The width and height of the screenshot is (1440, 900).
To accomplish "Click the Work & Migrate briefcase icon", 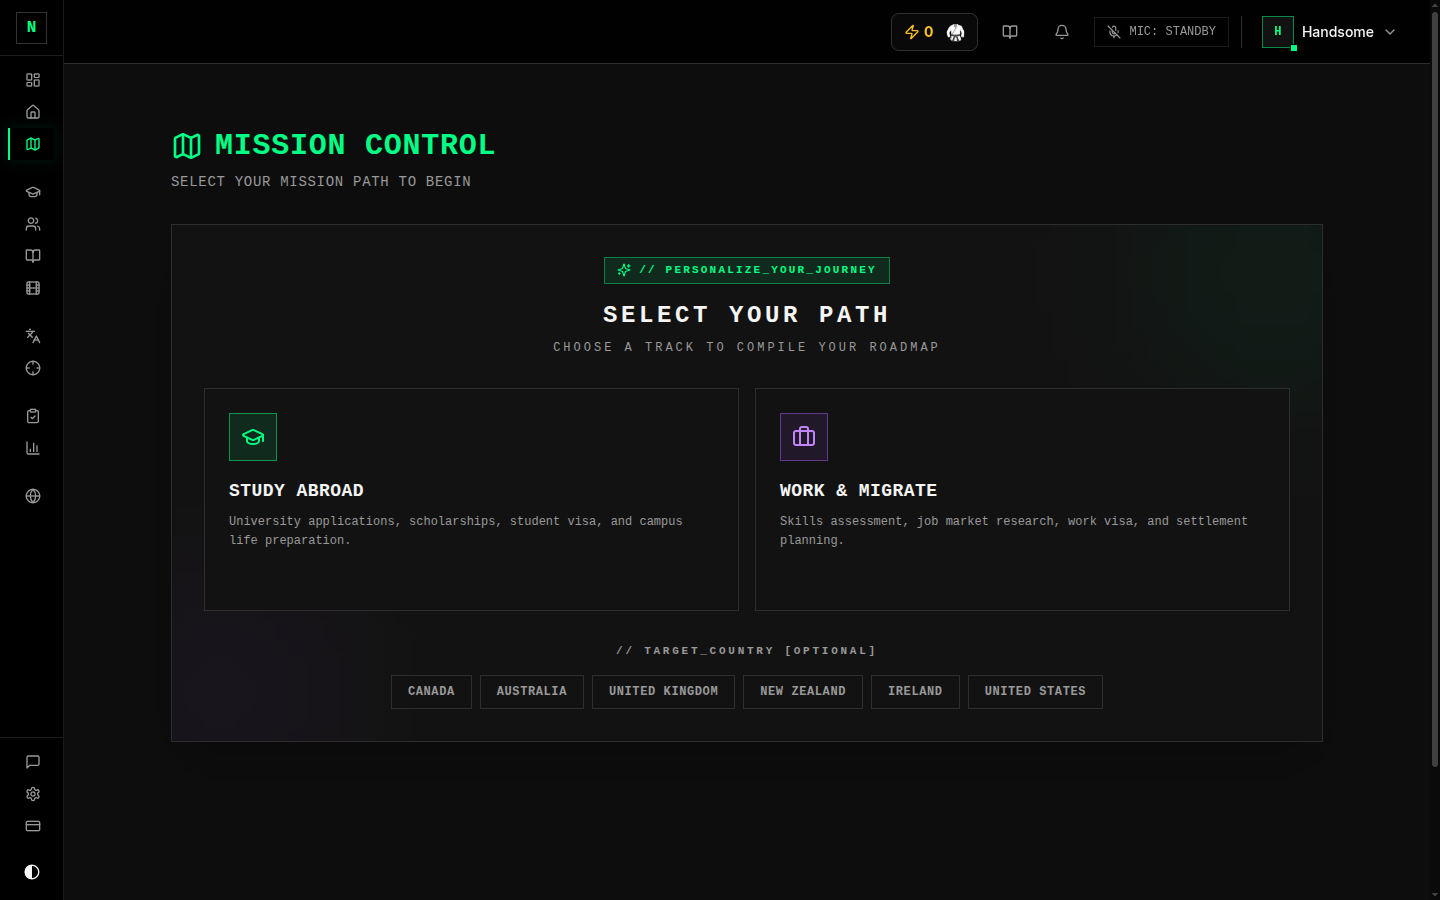I will 804,437.
